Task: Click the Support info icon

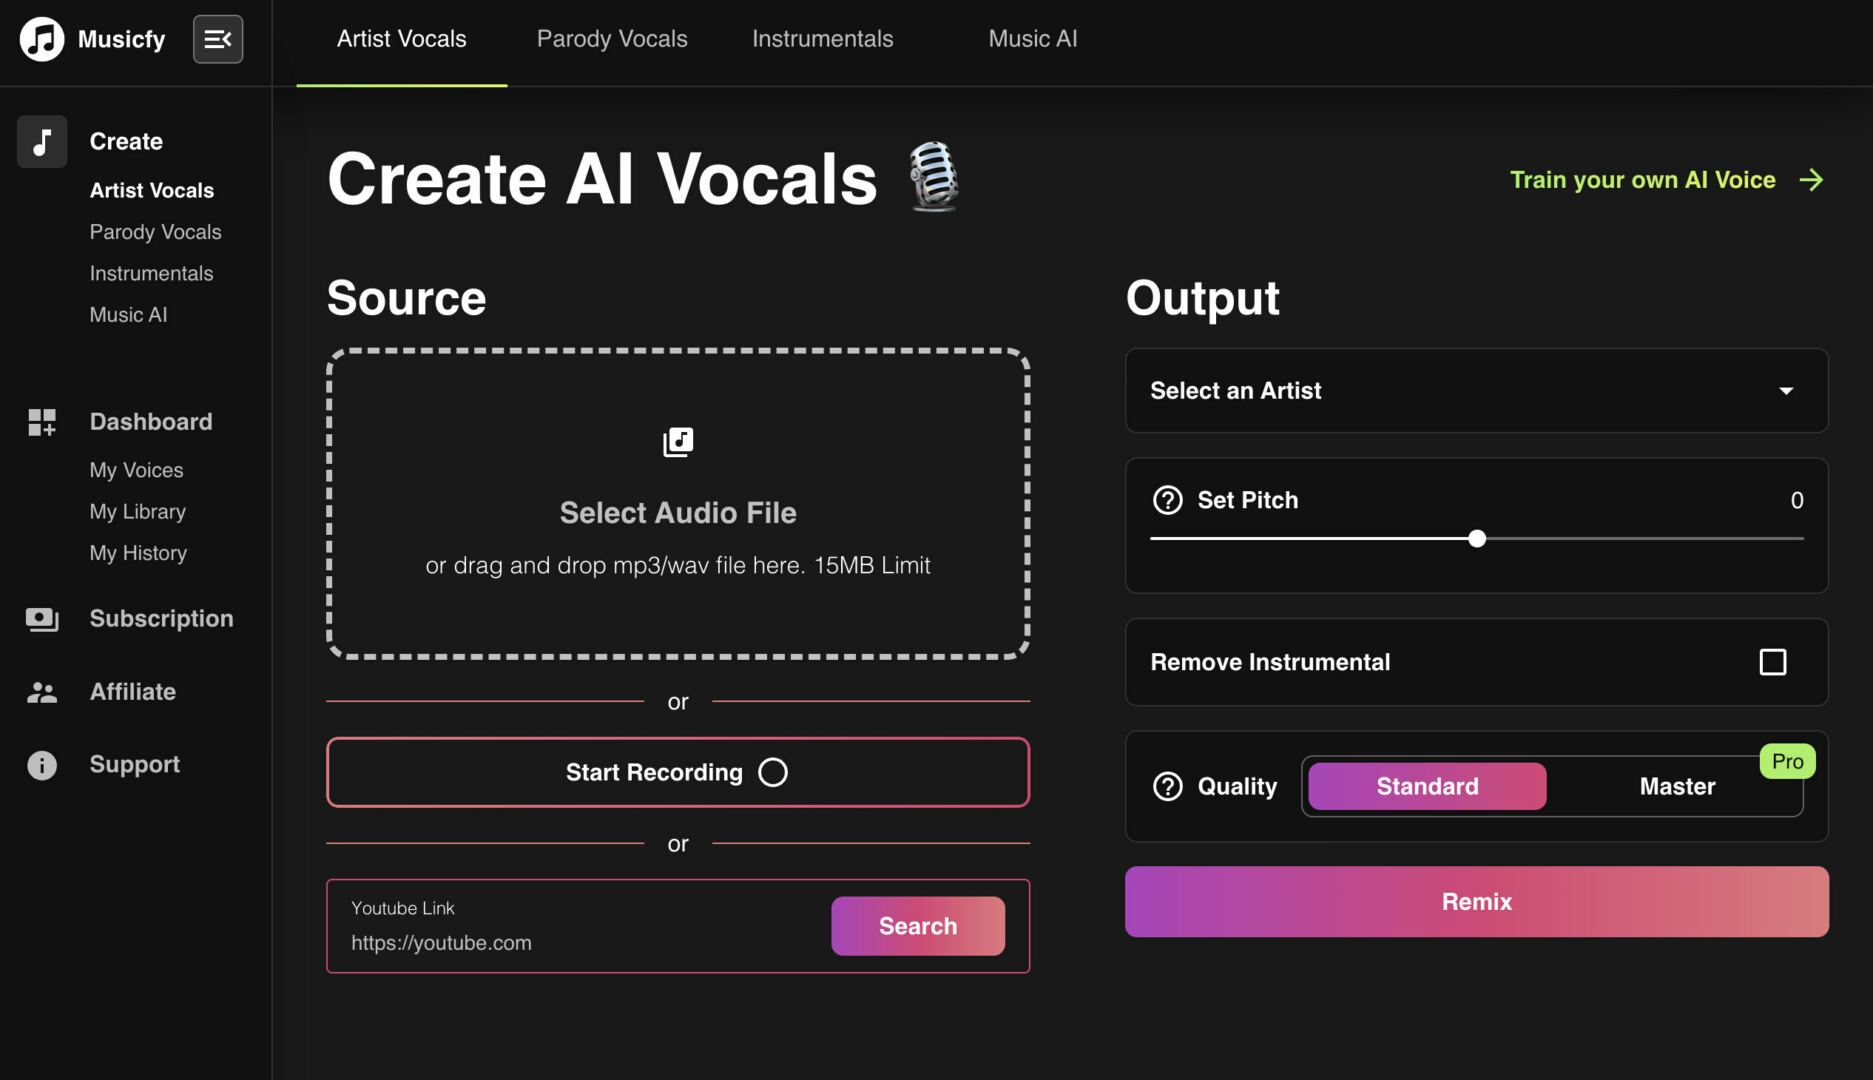Action: point(42,765)
